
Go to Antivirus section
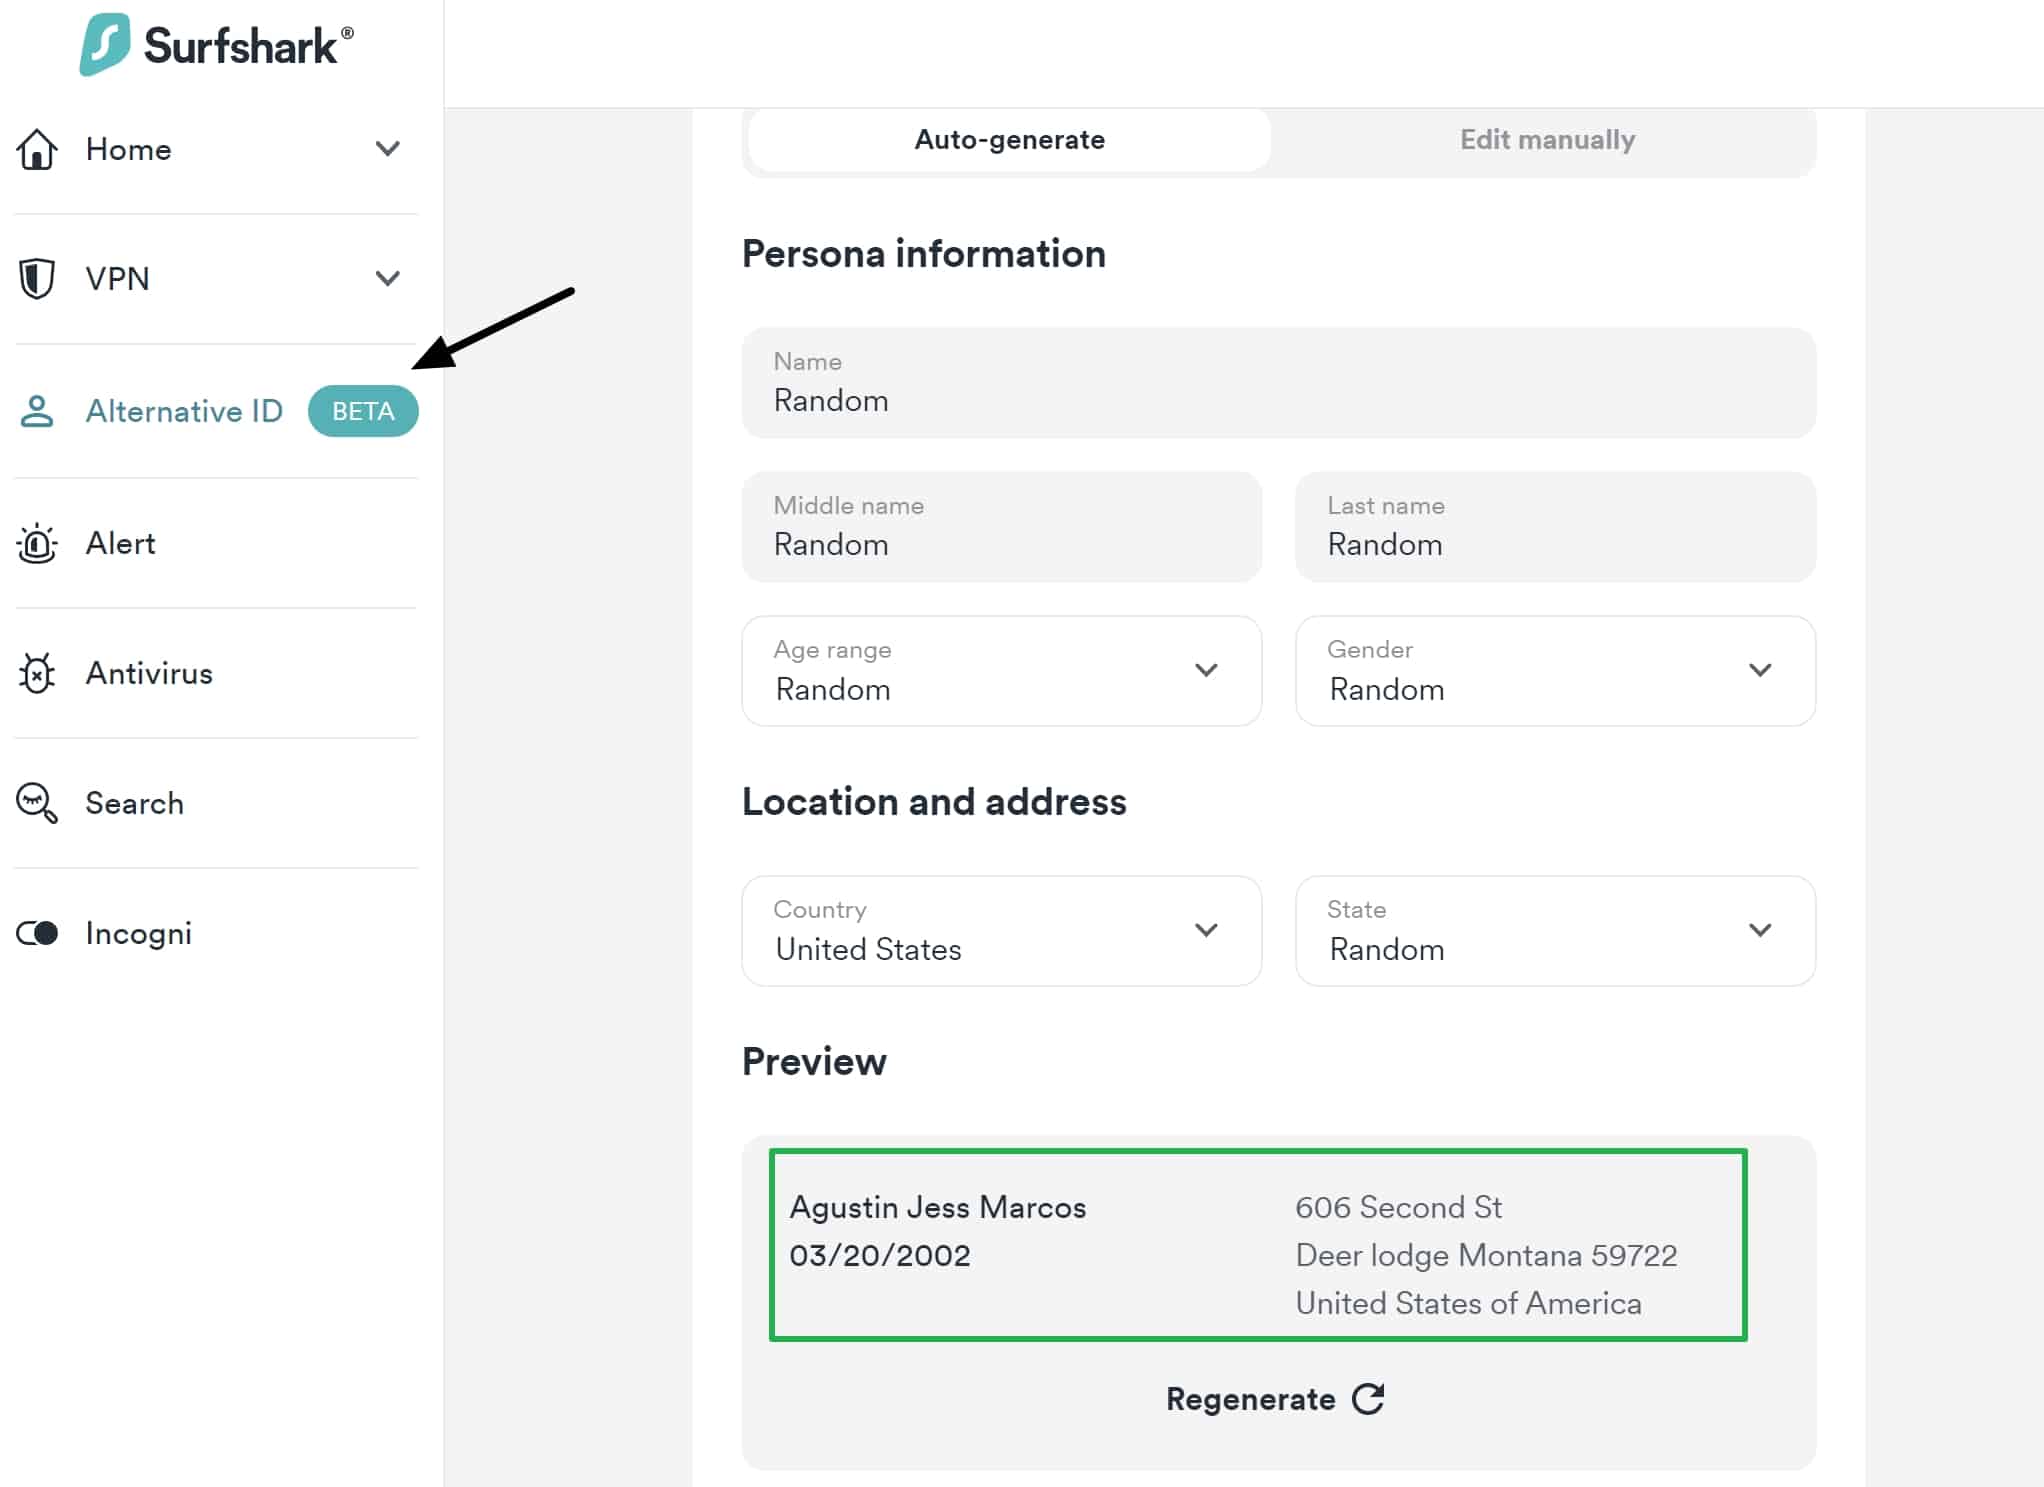215,673
